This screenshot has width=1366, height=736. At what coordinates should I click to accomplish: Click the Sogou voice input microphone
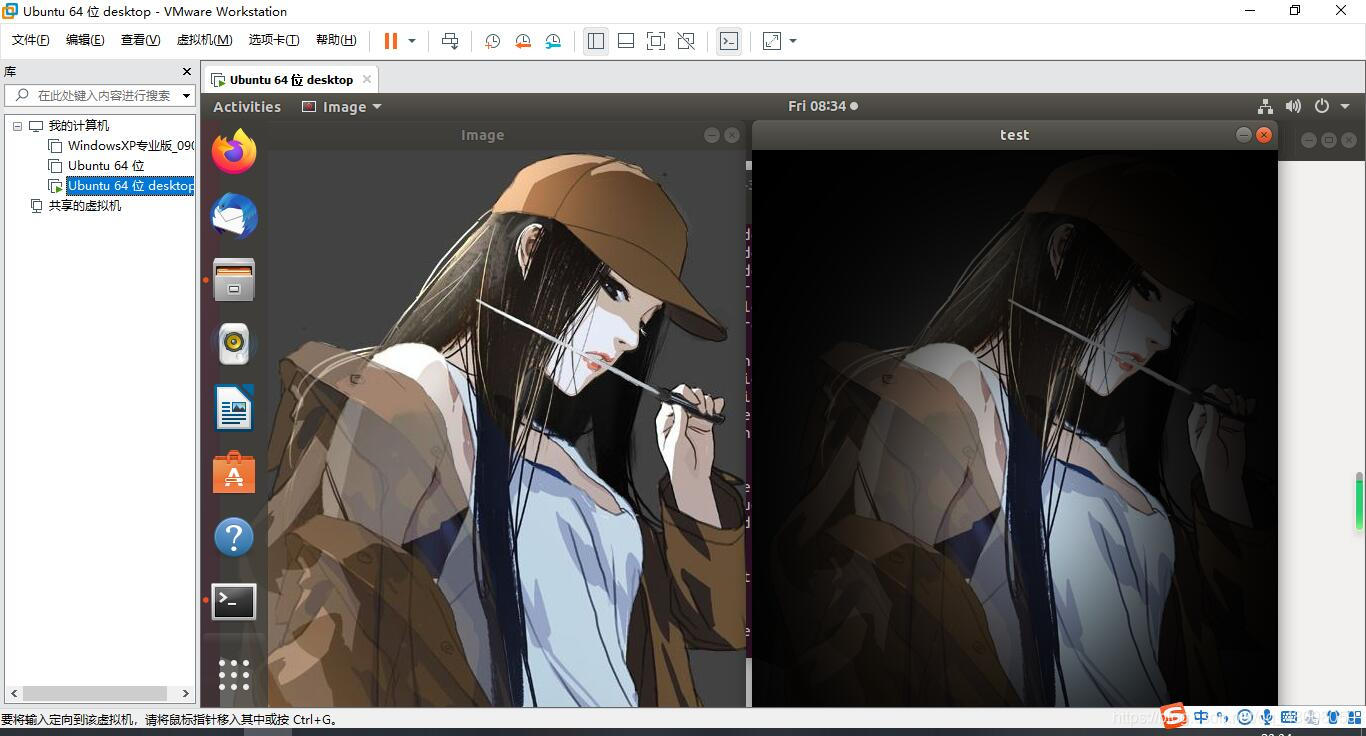click(x=1266, y=716)
